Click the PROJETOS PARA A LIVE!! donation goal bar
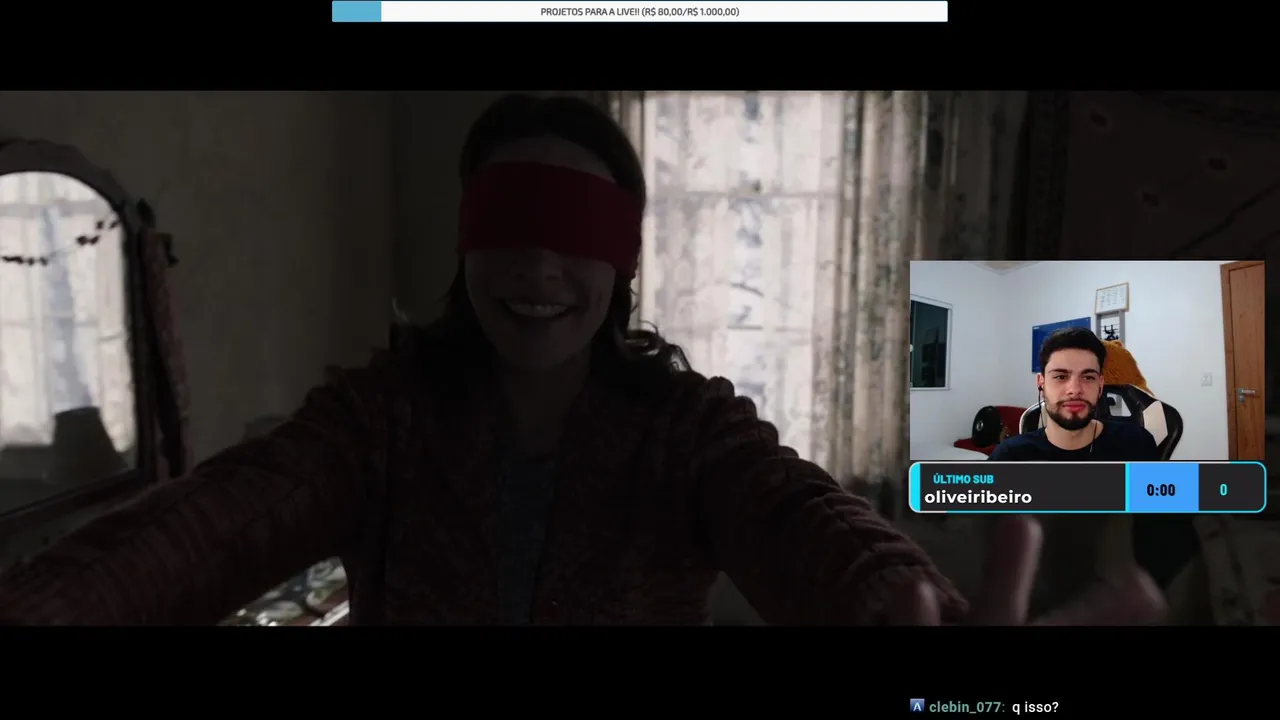 point(640,11)
